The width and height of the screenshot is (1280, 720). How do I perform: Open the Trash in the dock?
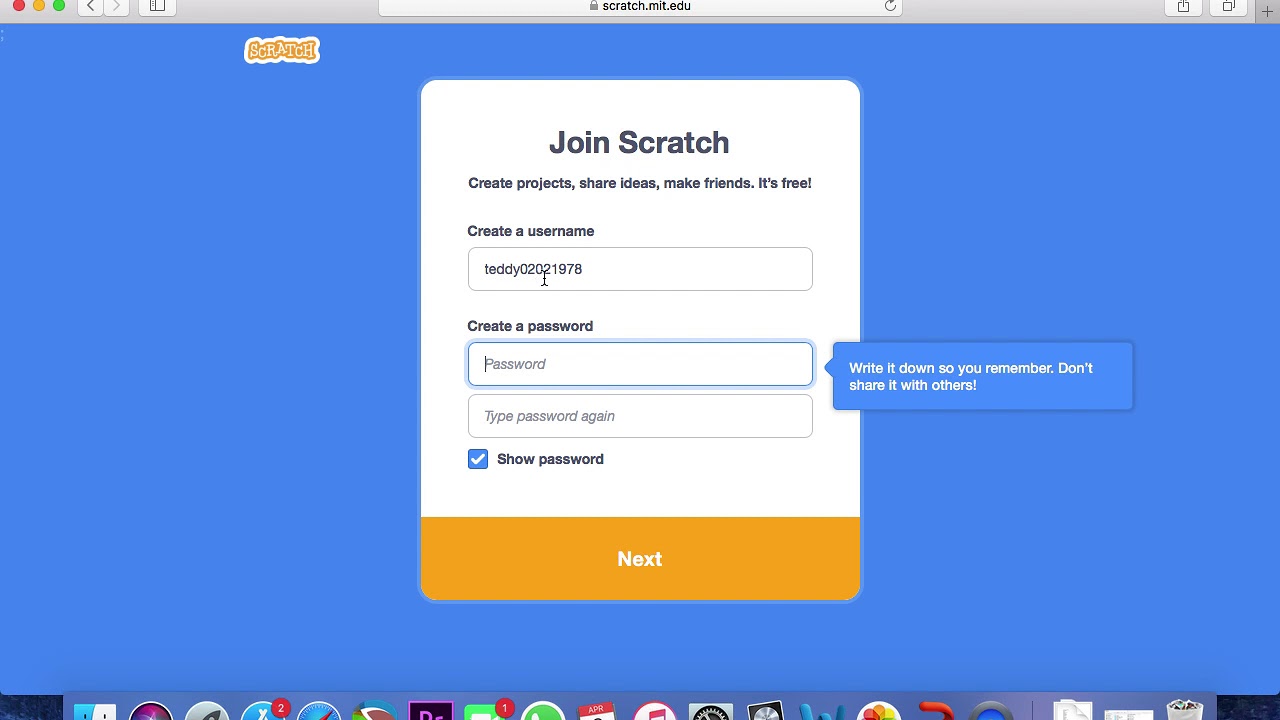1185,711
